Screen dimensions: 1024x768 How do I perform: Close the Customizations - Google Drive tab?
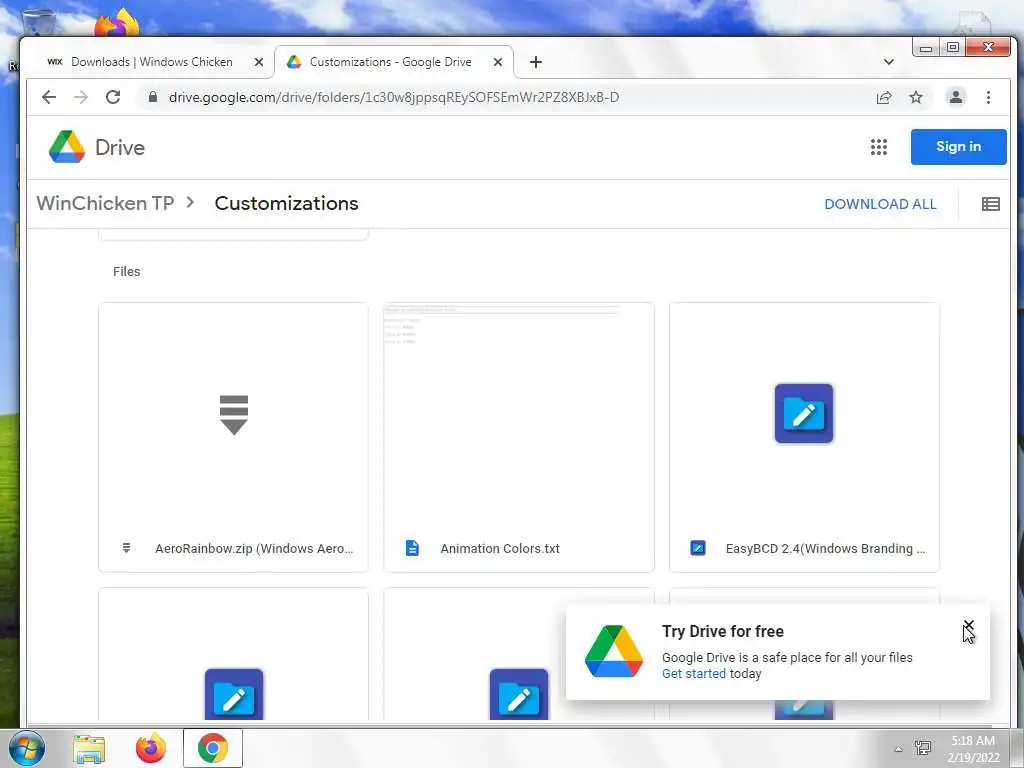click(498, 62)
